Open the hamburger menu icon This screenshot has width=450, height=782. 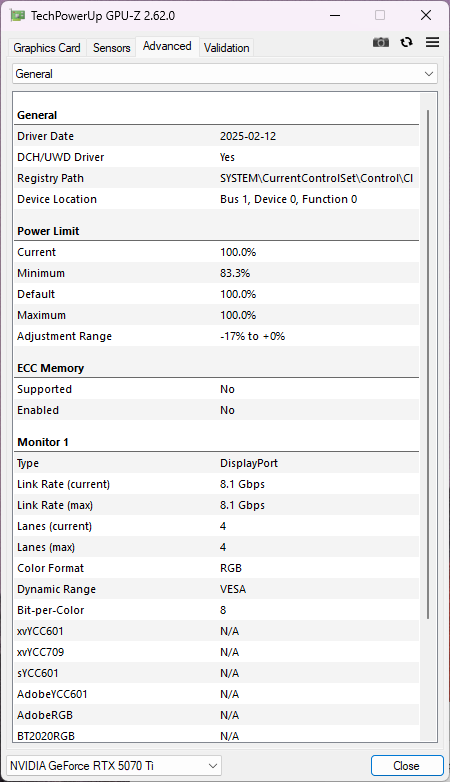point(433,42)
